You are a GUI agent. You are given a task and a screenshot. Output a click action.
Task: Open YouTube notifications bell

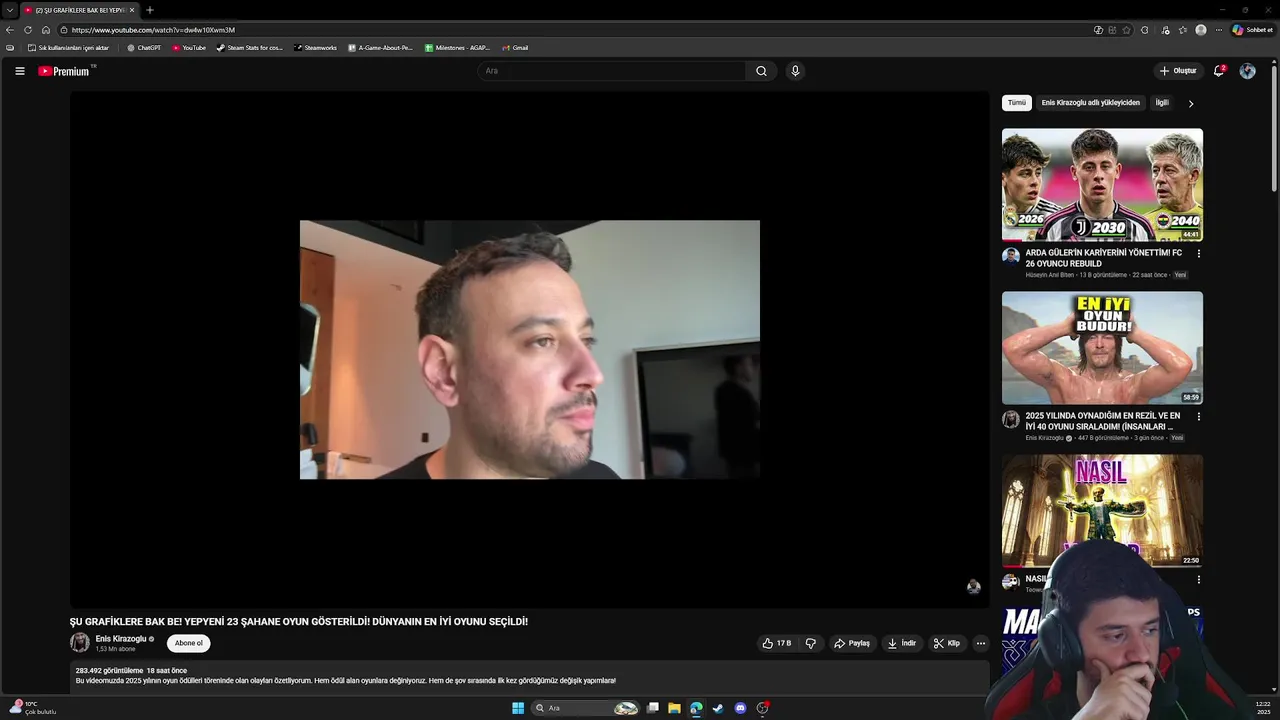click(x=1219, y=71)
